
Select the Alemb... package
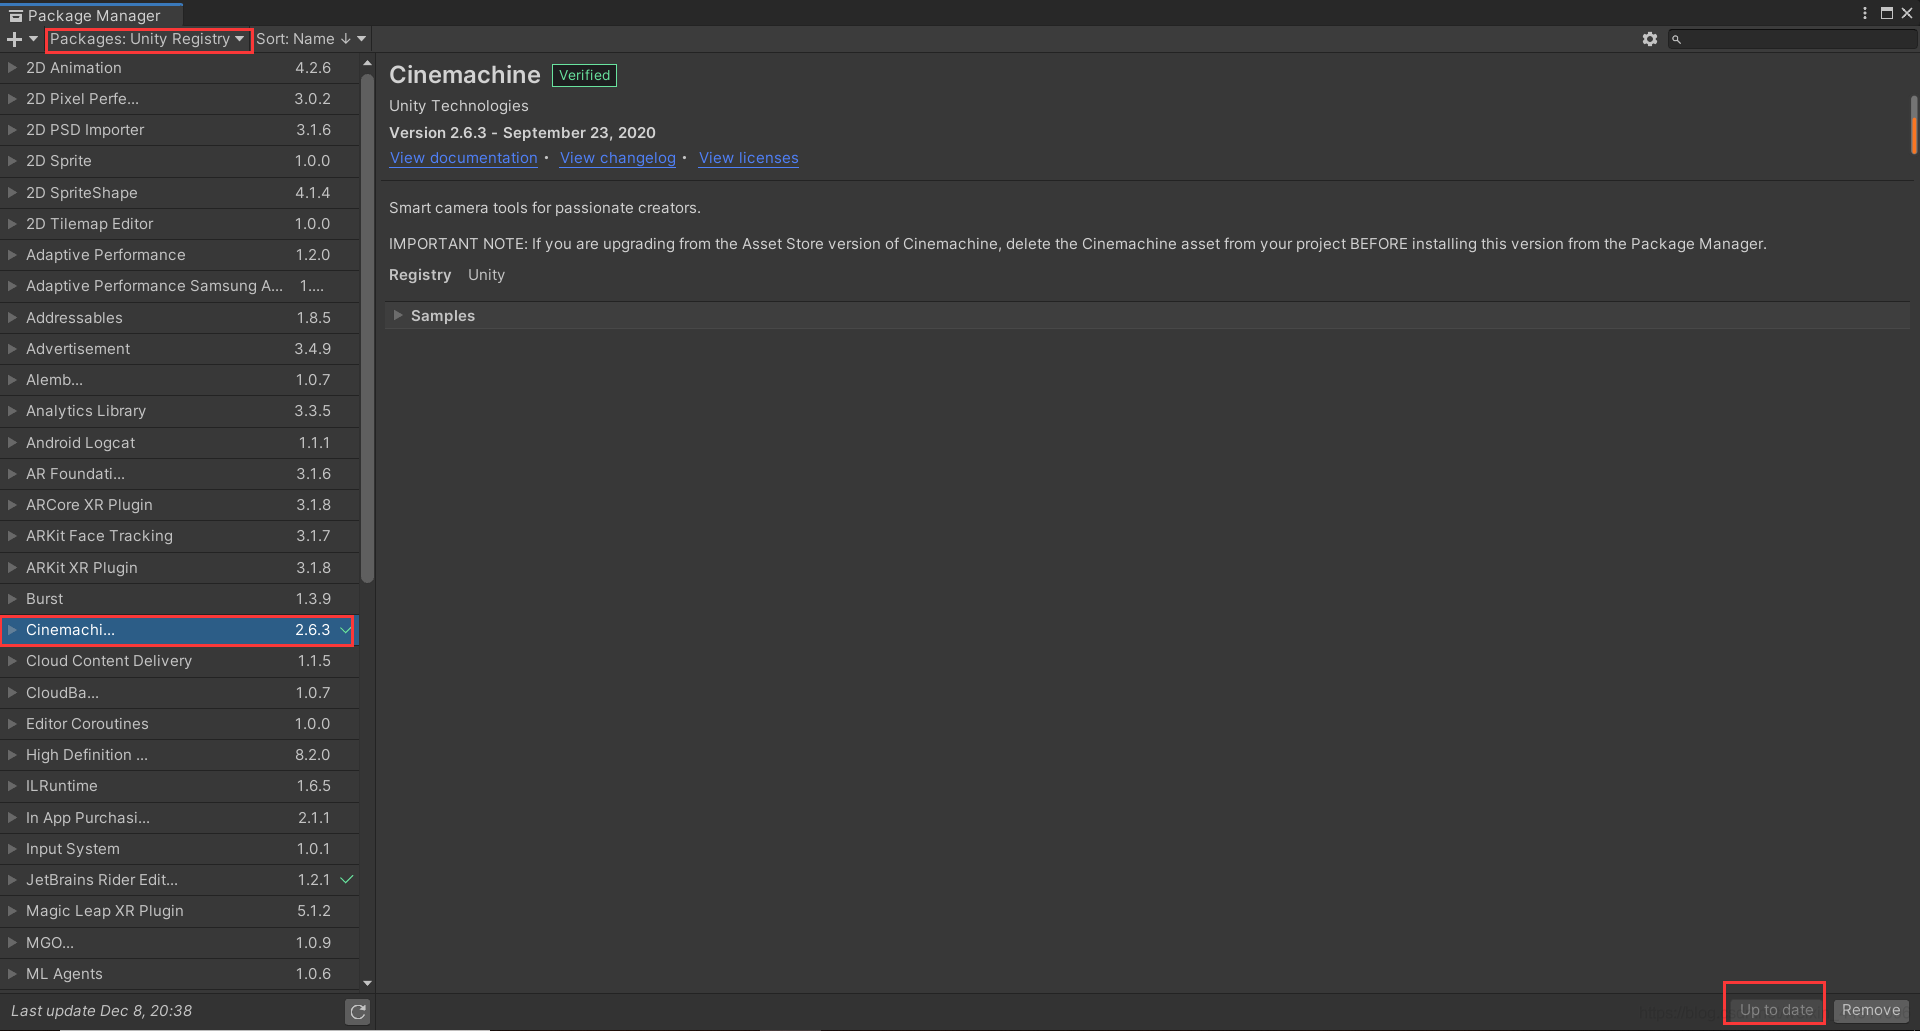point(180,380)
